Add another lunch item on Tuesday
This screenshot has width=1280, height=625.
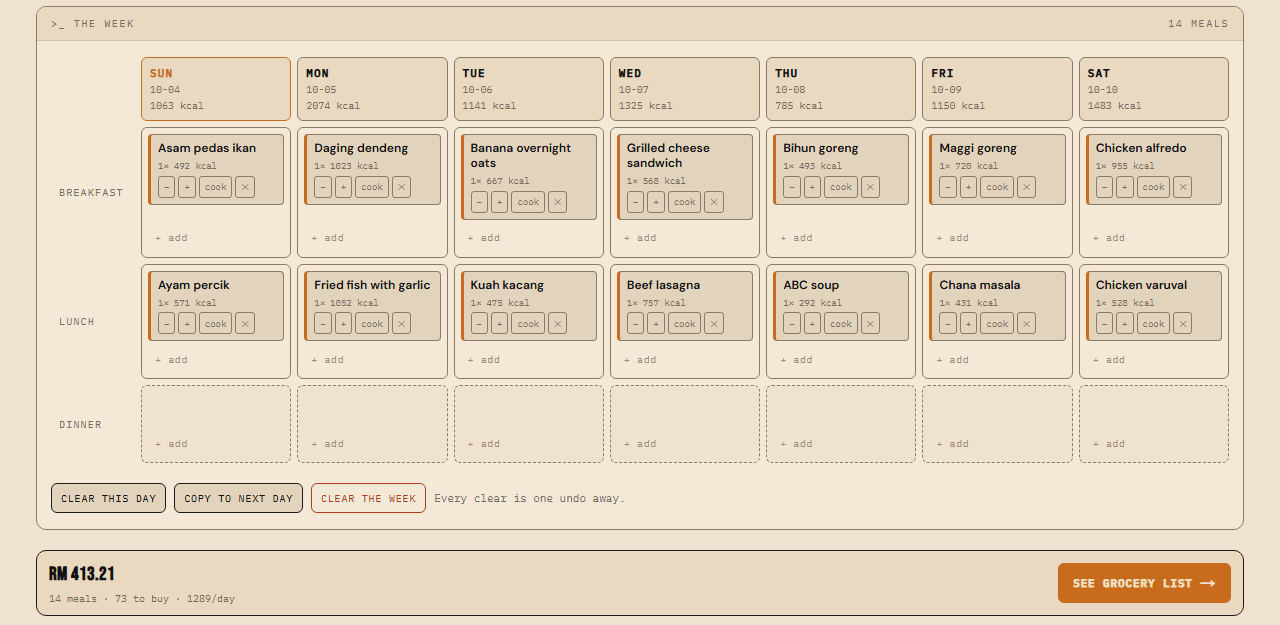(484, 360)
